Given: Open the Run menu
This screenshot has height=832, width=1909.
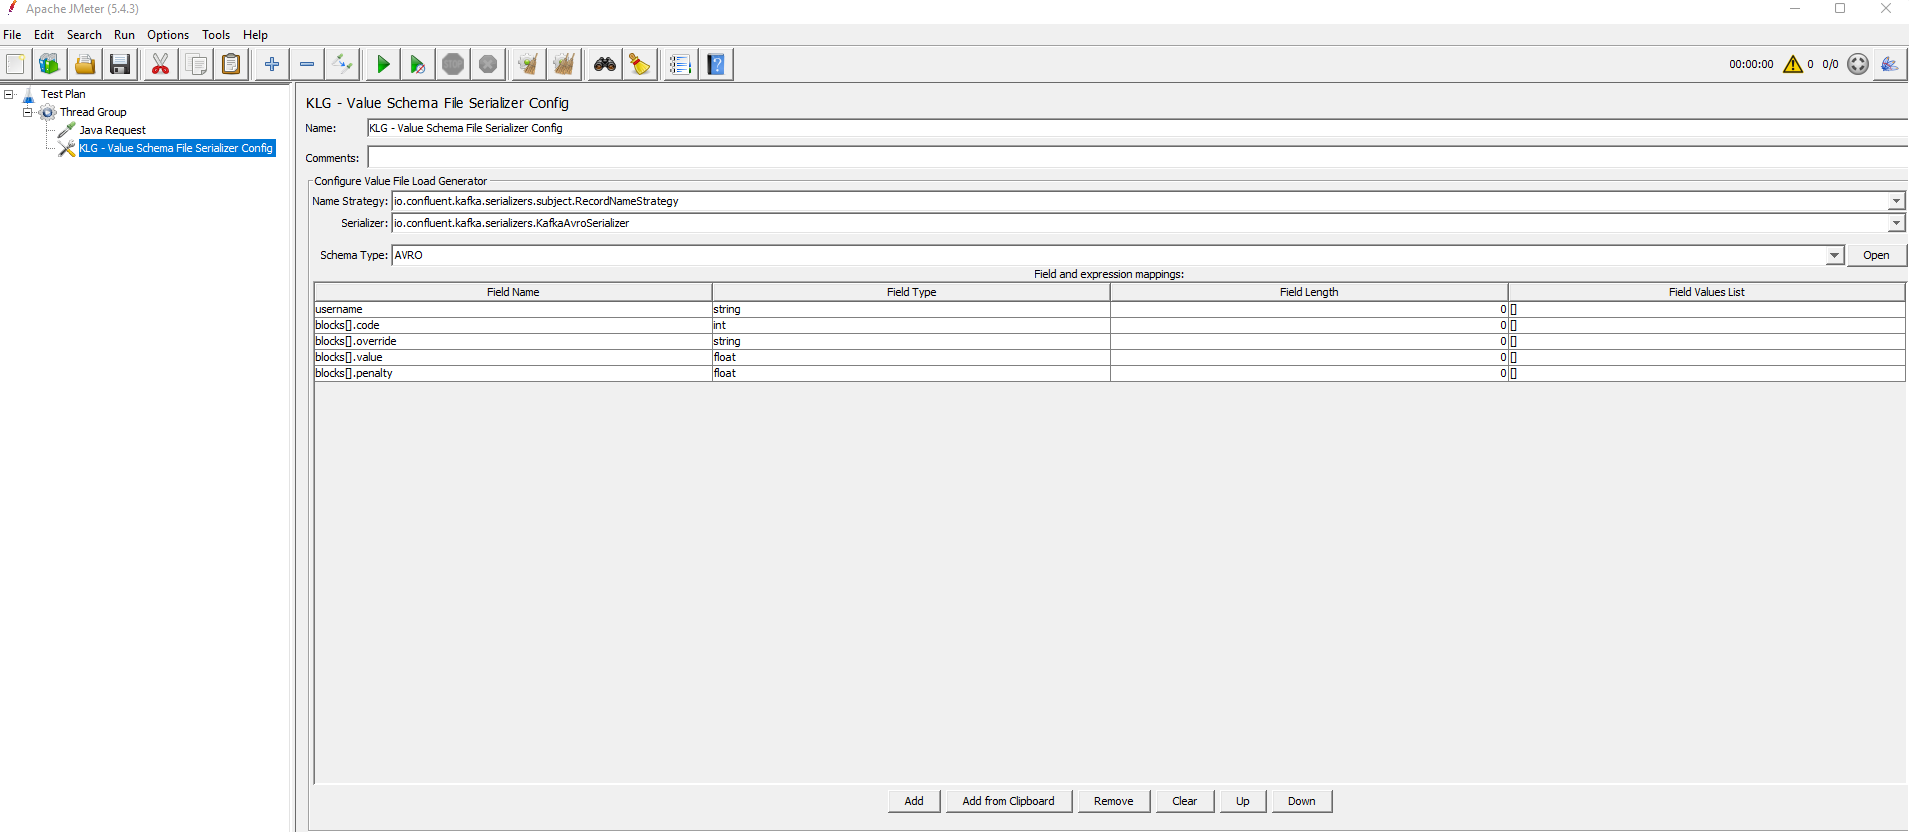Looking at the screenshot, I should tap(124, 34).
